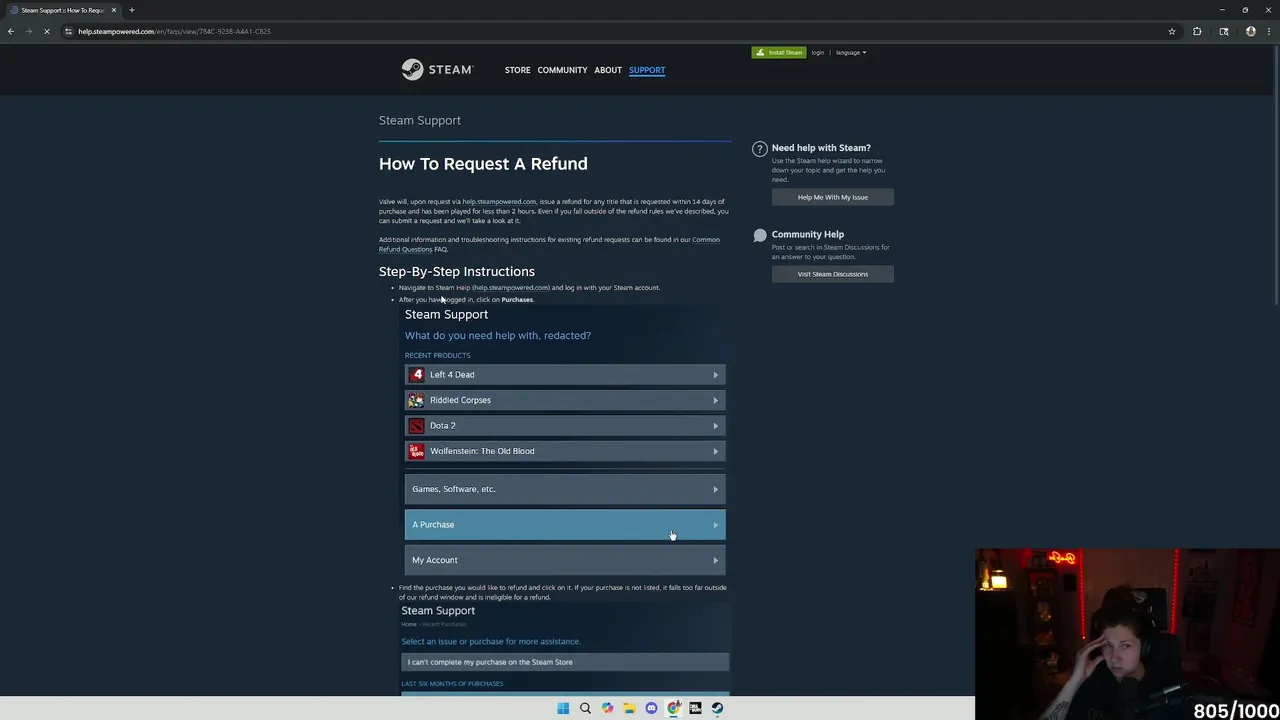Open the browser extensions puzzle icon
Screen dimensions: 1280x720
[1197, 31]
